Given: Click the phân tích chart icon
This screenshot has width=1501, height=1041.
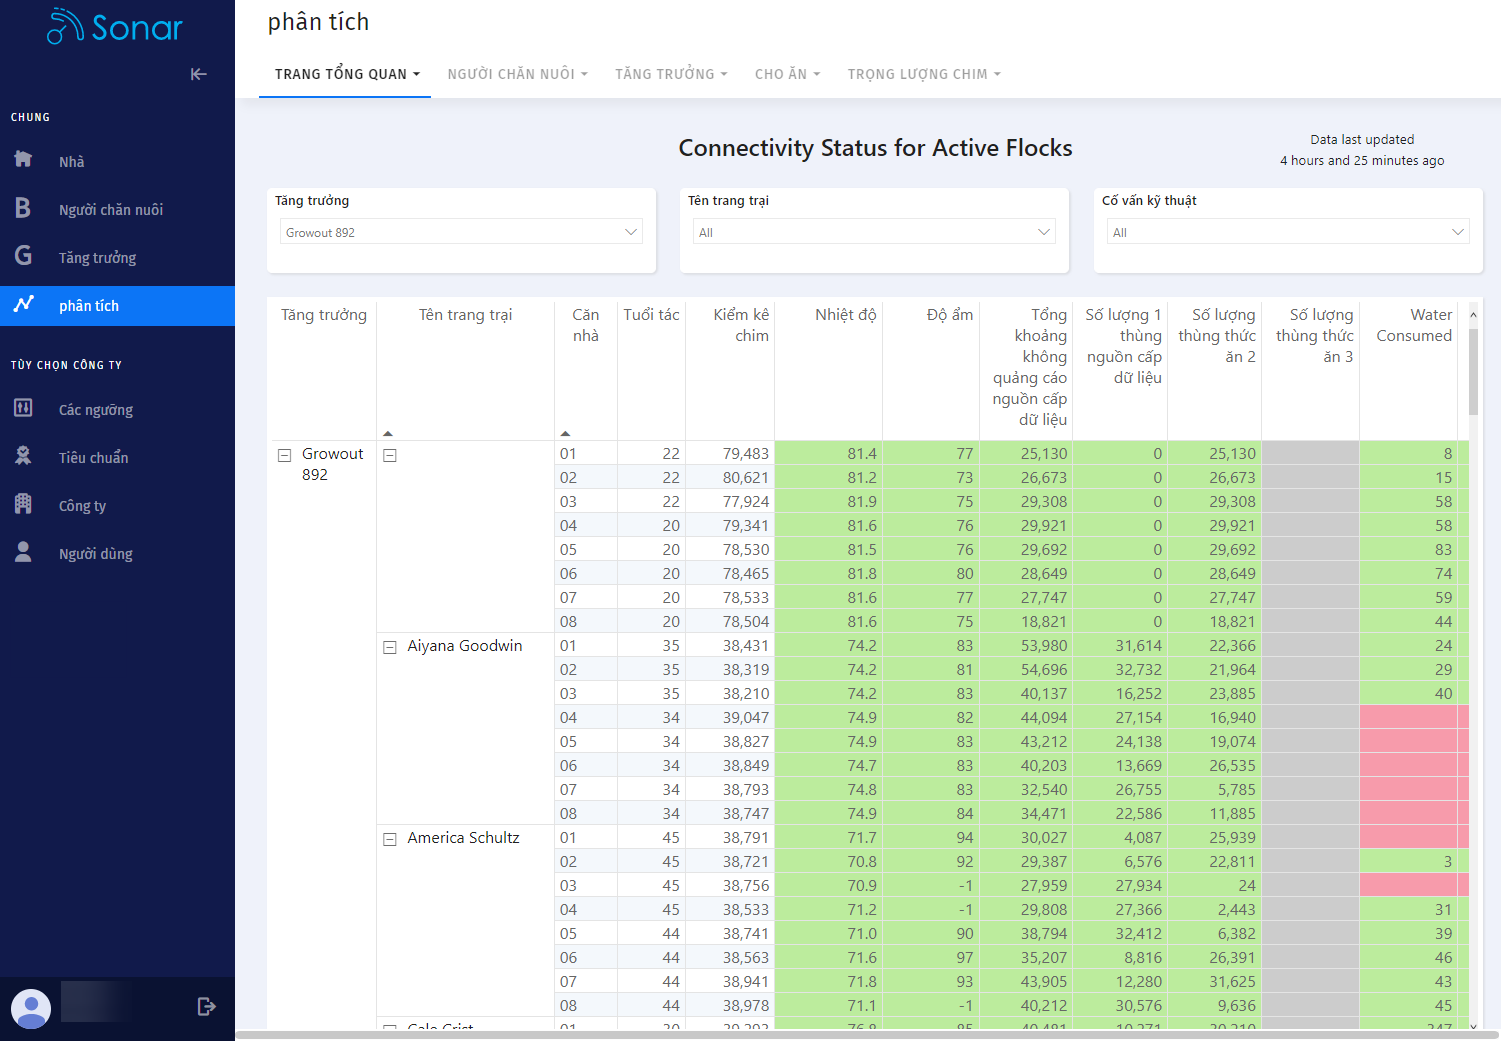Looking at the screenshot, I should click(23, 304).
